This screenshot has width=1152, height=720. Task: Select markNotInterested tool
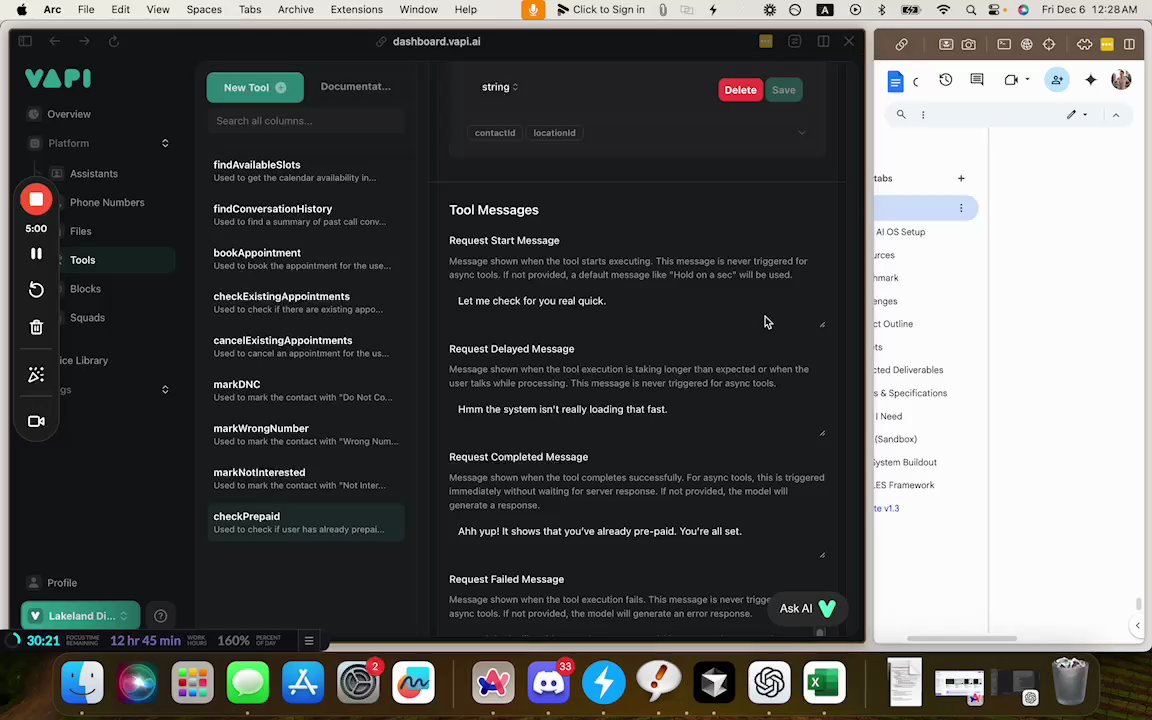306,478
